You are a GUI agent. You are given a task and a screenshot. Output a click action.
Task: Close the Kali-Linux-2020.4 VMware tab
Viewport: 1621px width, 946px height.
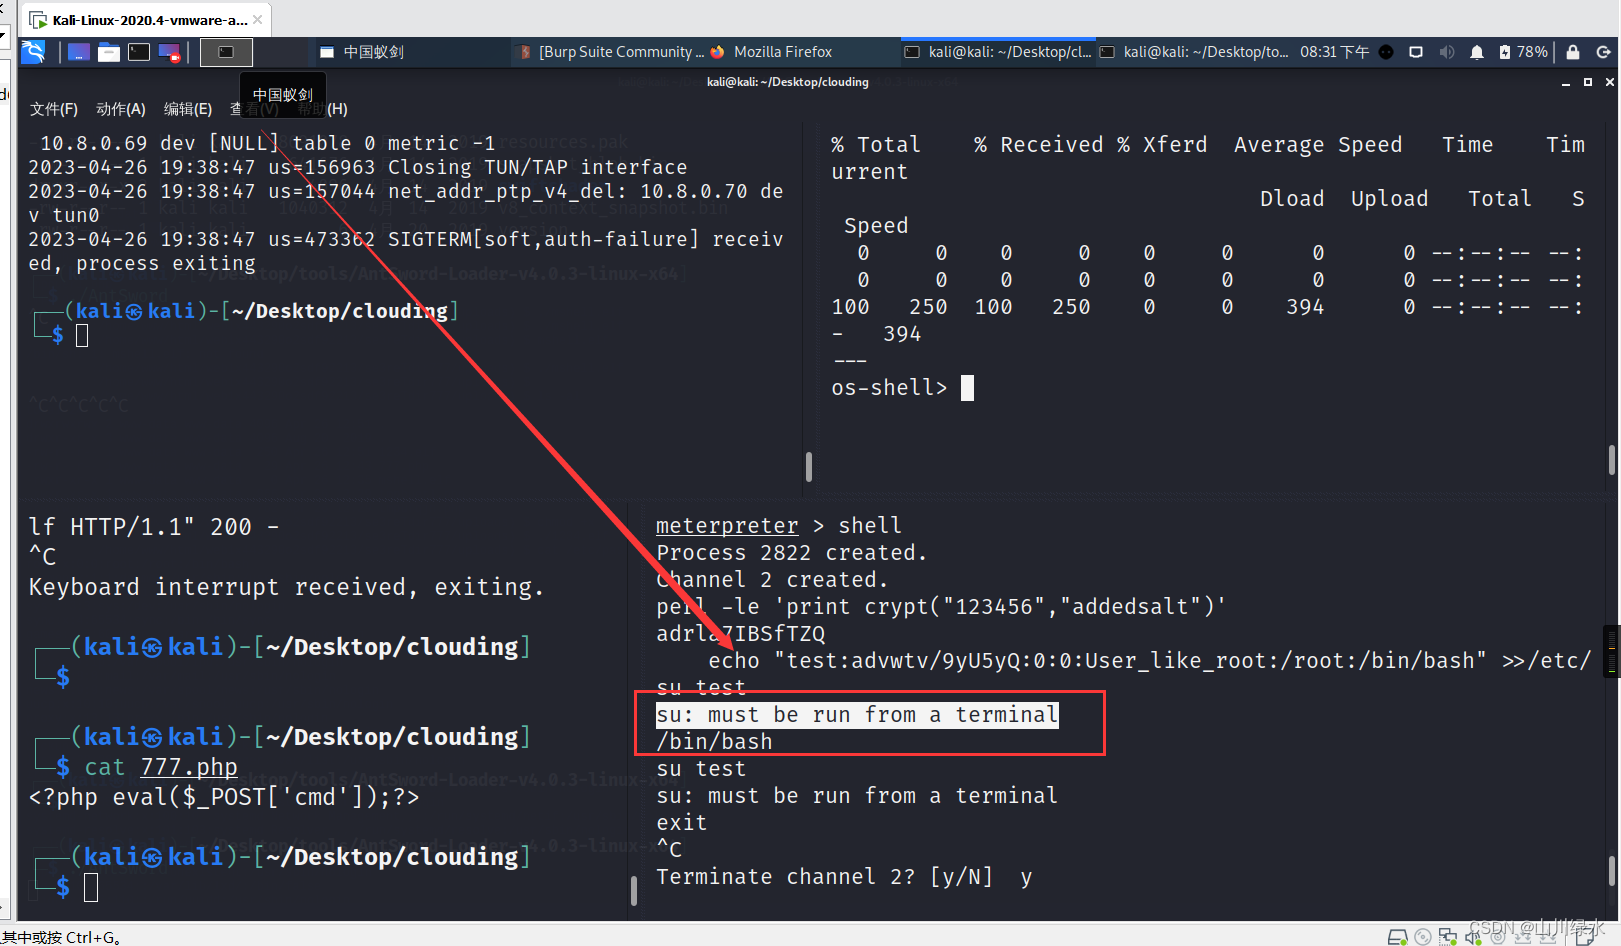coord(258,20)
